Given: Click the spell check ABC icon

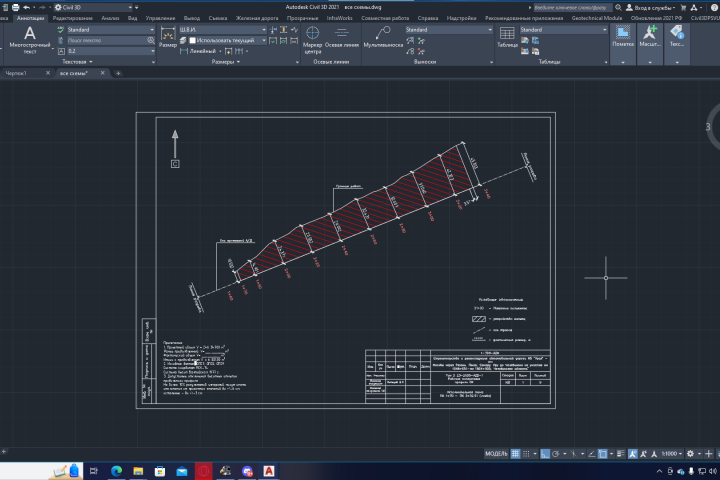Looking at the screenshot, I should point(61,29).
